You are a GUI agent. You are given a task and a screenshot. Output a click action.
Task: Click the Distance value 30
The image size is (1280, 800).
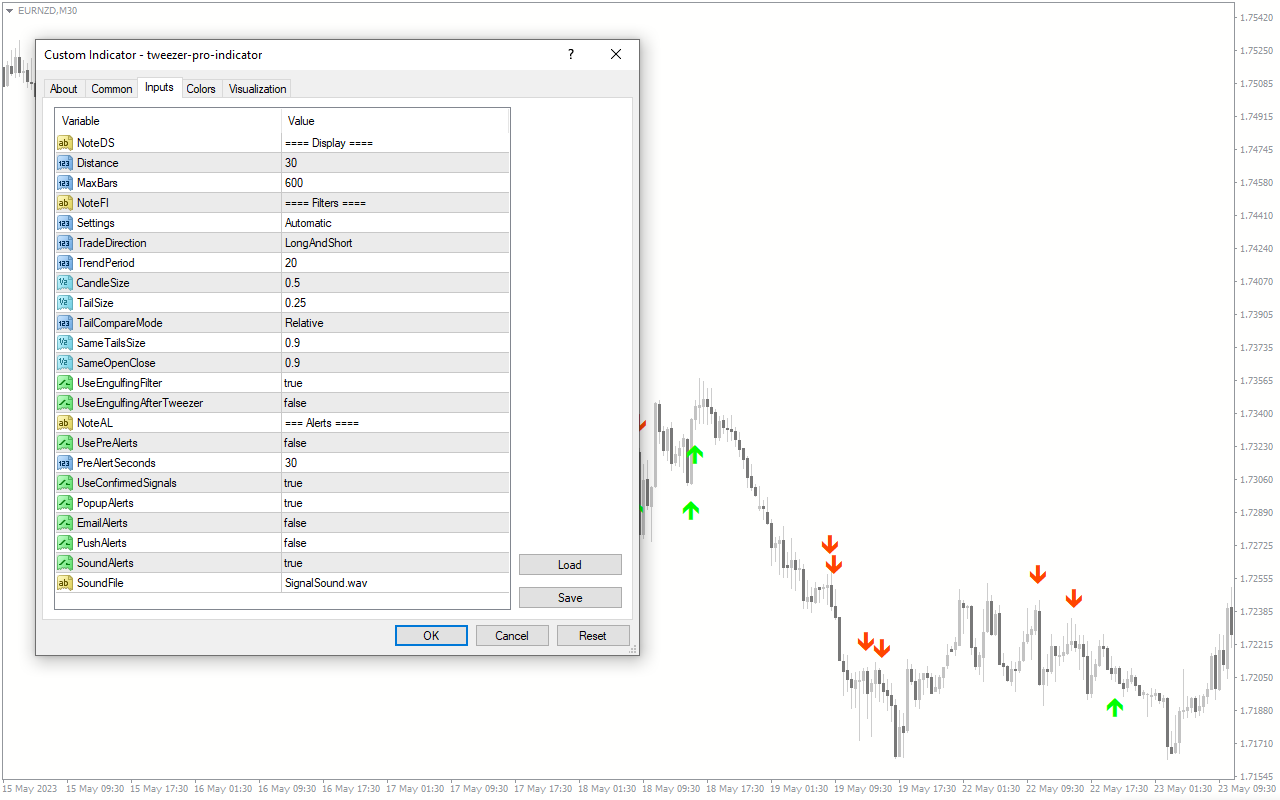(x=291, y=163)
